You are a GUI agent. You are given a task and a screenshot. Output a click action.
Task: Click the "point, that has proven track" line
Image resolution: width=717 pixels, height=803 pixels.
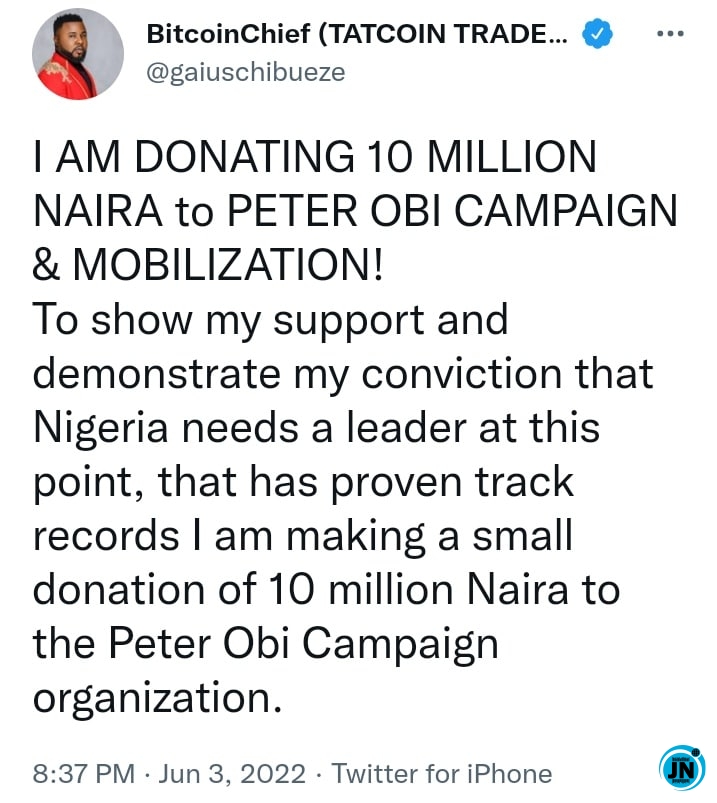pyautogui.click(x=304, y=482)
